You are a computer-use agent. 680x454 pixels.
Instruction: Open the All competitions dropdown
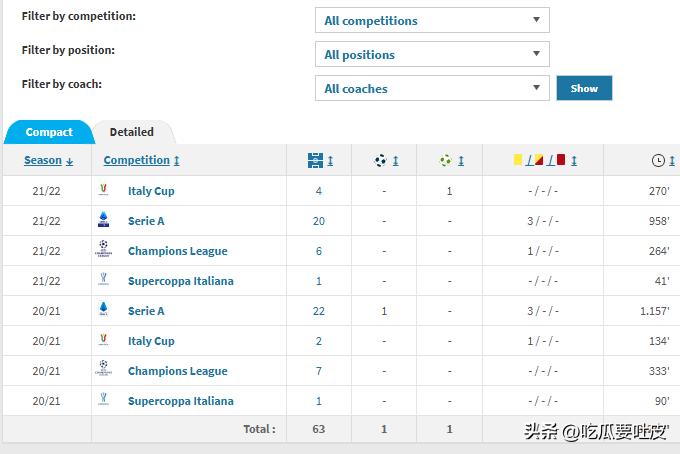[x=432, y=20]
